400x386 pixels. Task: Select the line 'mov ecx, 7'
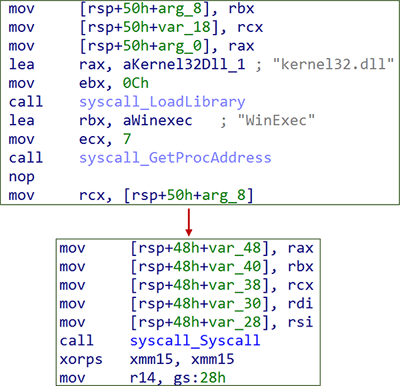(x=70, y=139)
